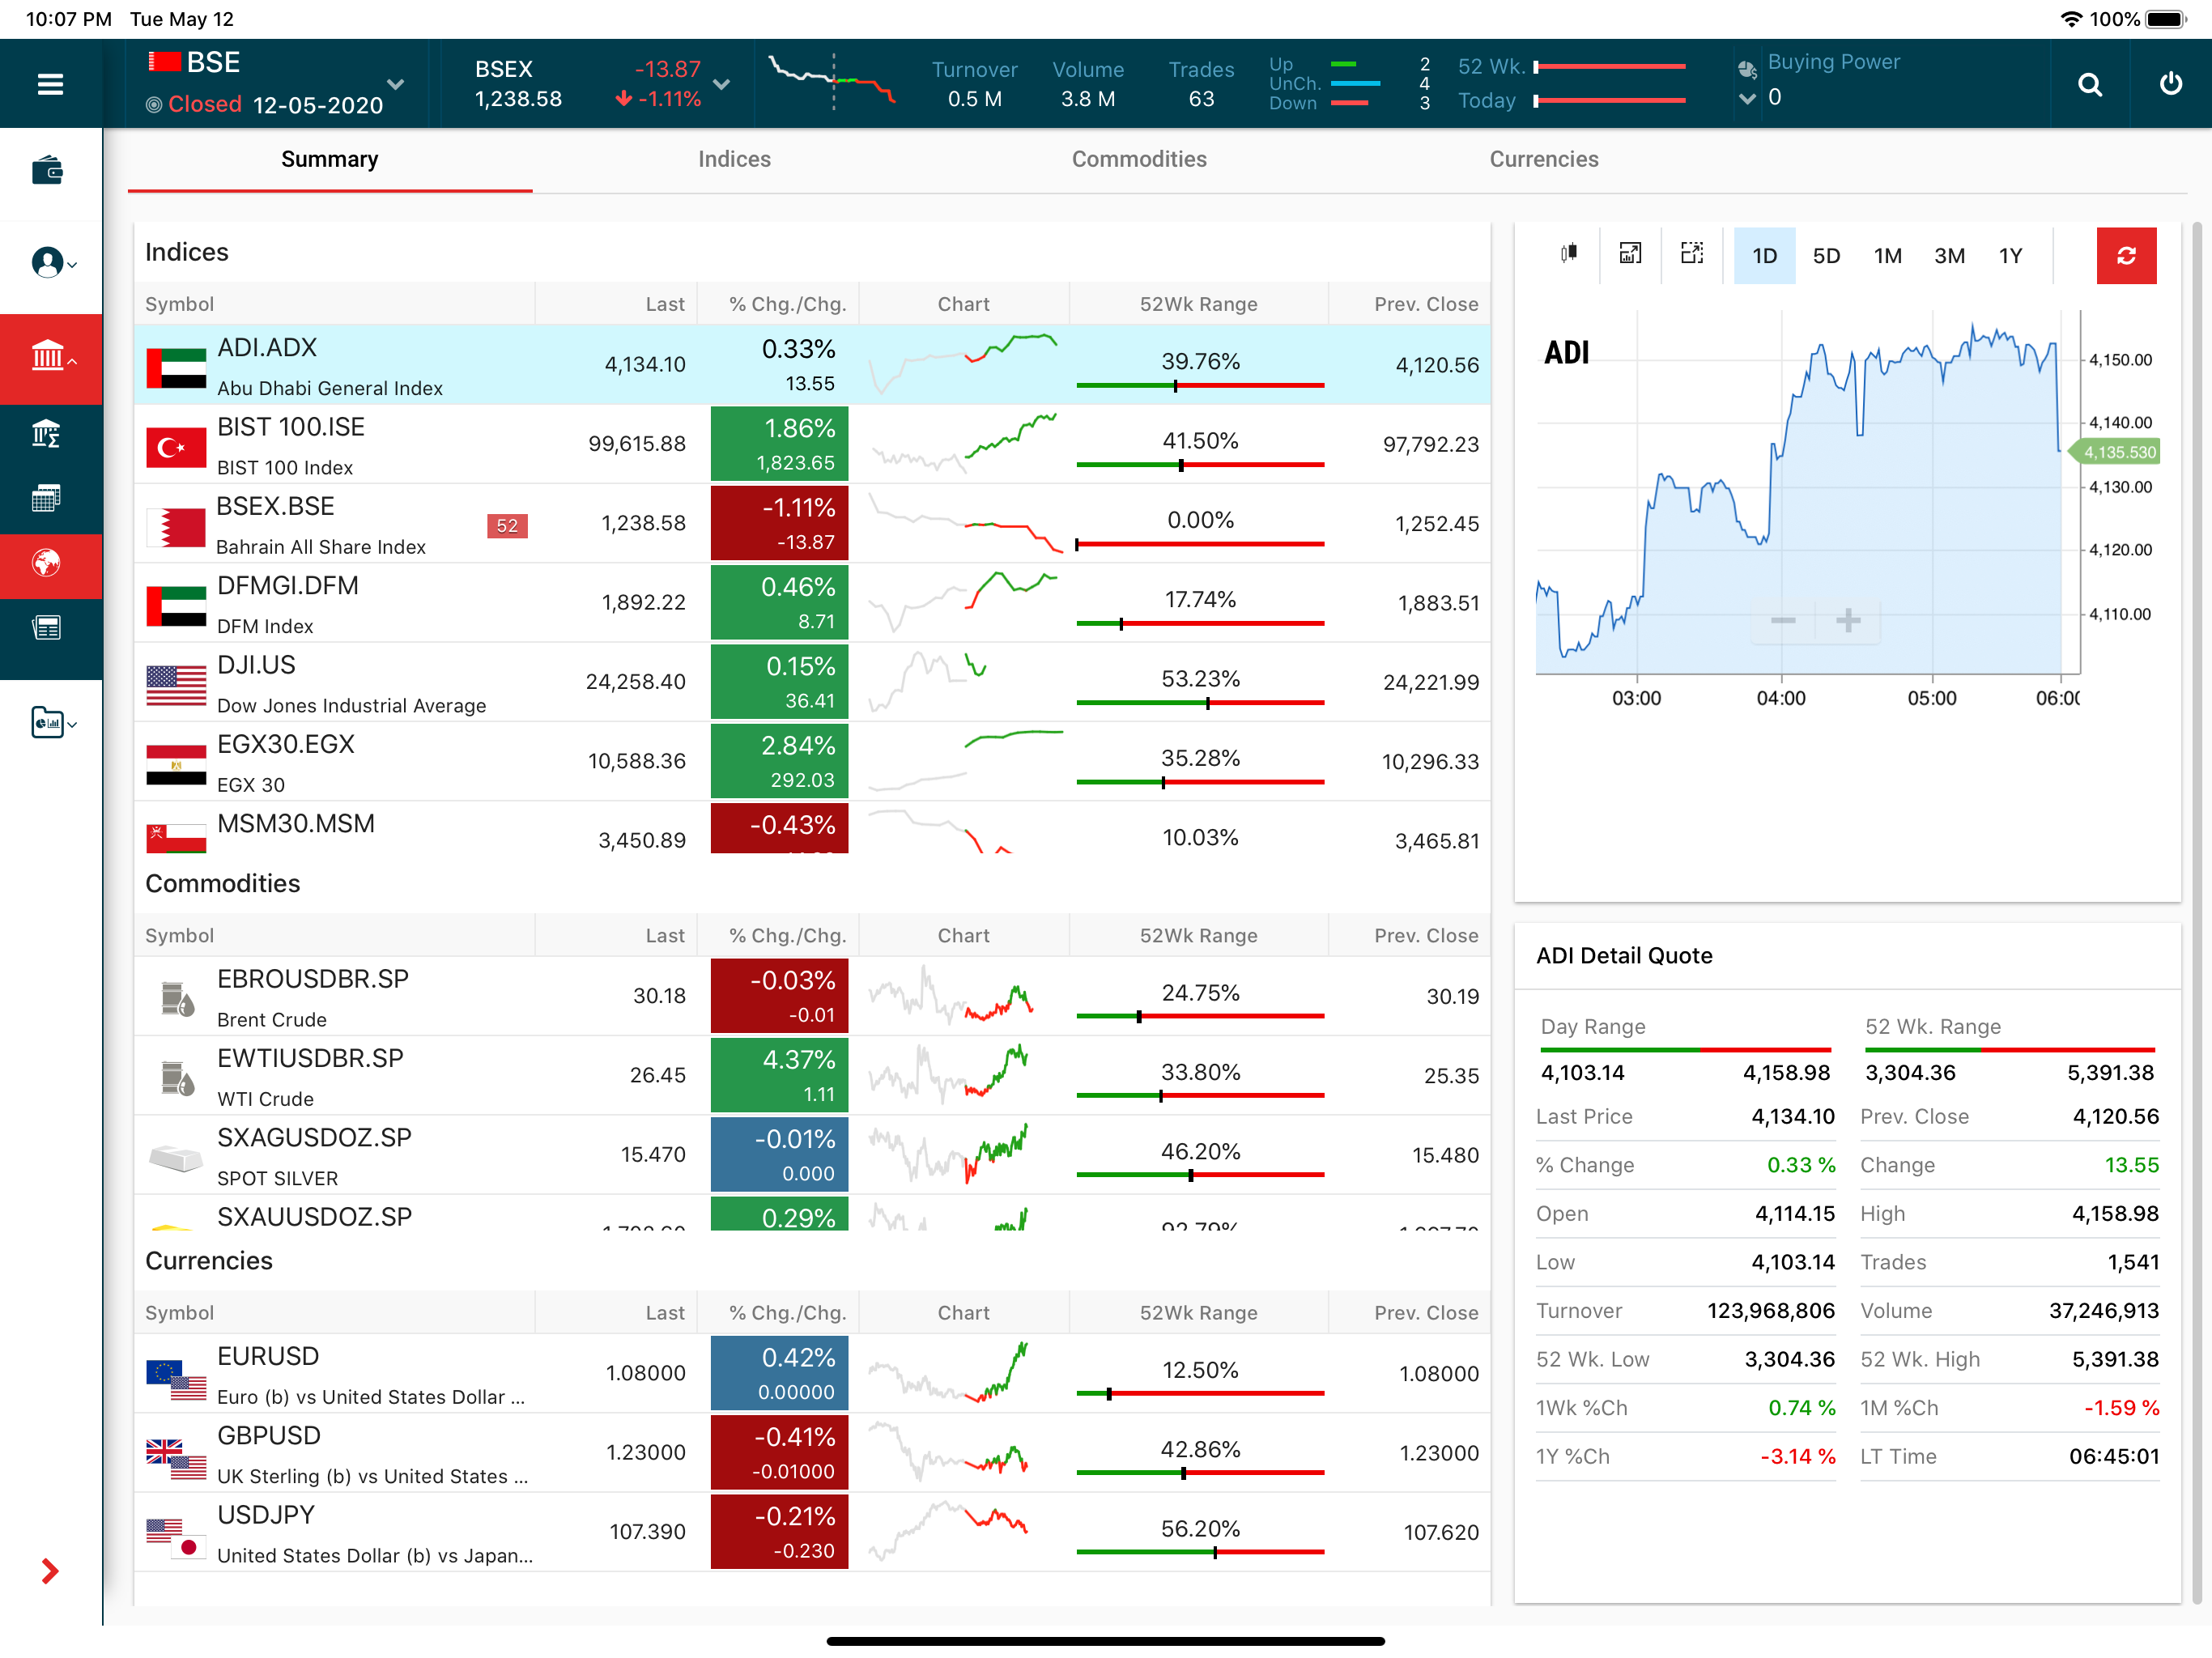Click DJI.US 52Wk range bar

pos(1200,703)
